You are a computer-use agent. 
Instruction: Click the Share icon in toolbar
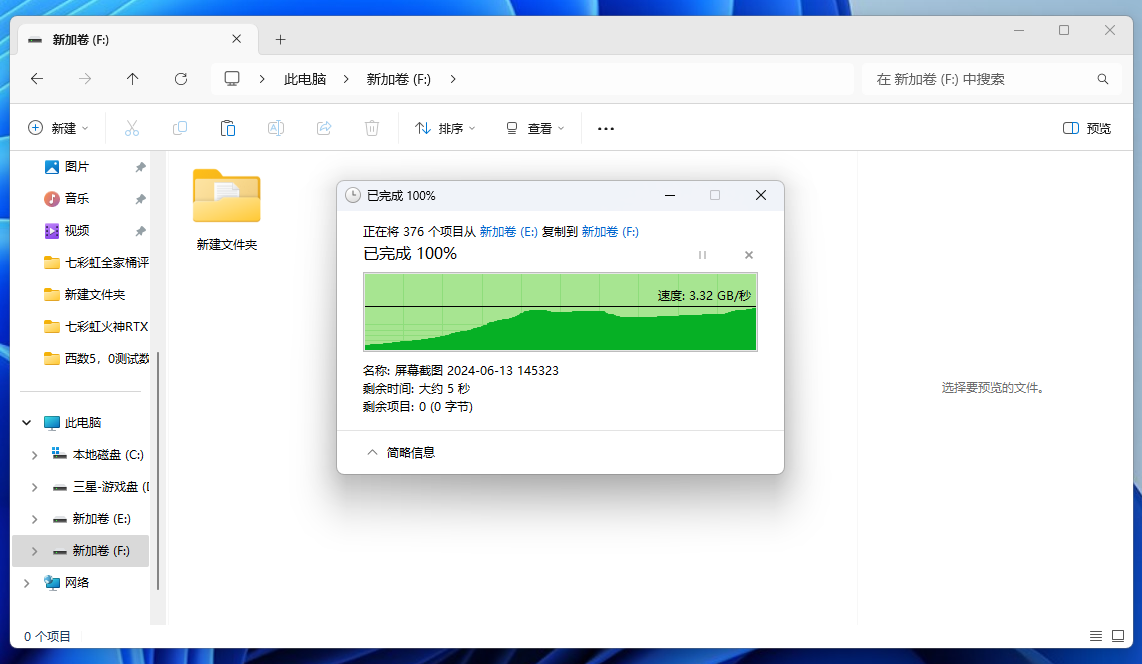(x=324, y=128)
